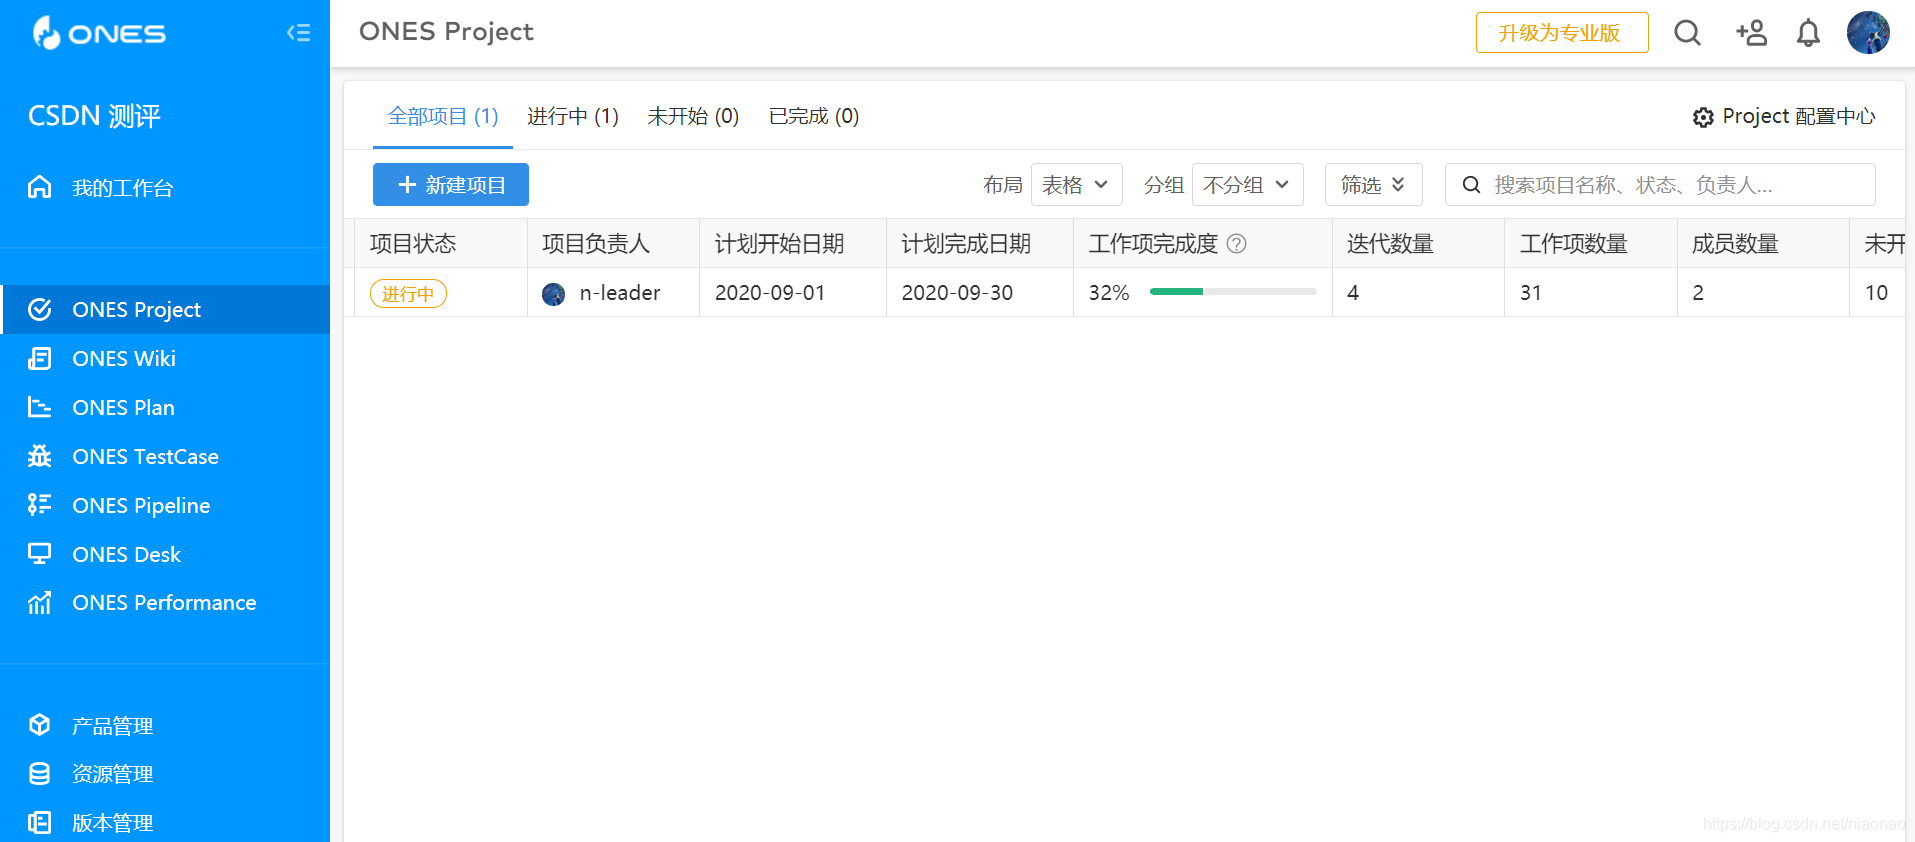
Task: Click the 项目状态 column header
Action: click(x=441, y=244)
